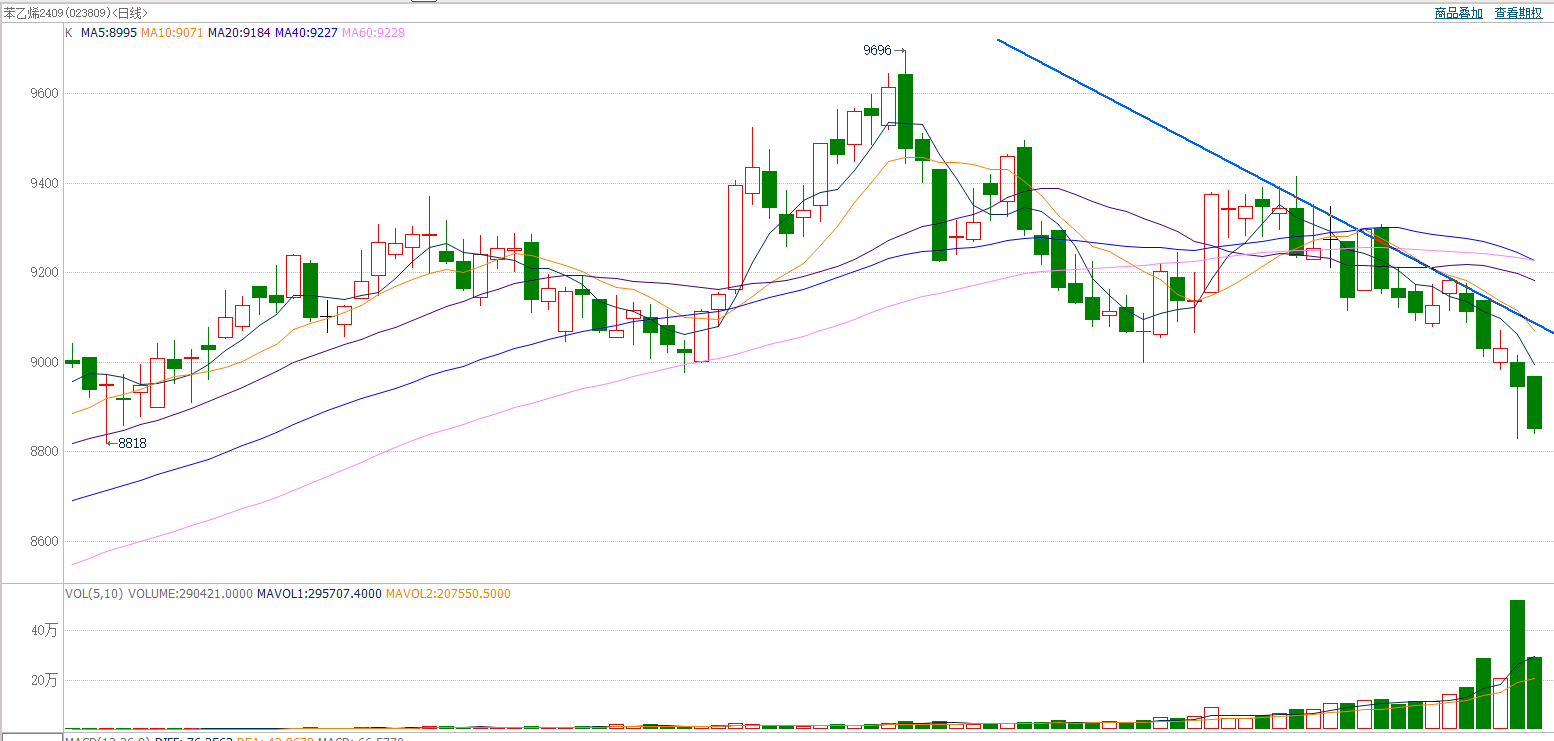
Task: Select the last green candle on the right
Action: click(x=1534, y=402)
